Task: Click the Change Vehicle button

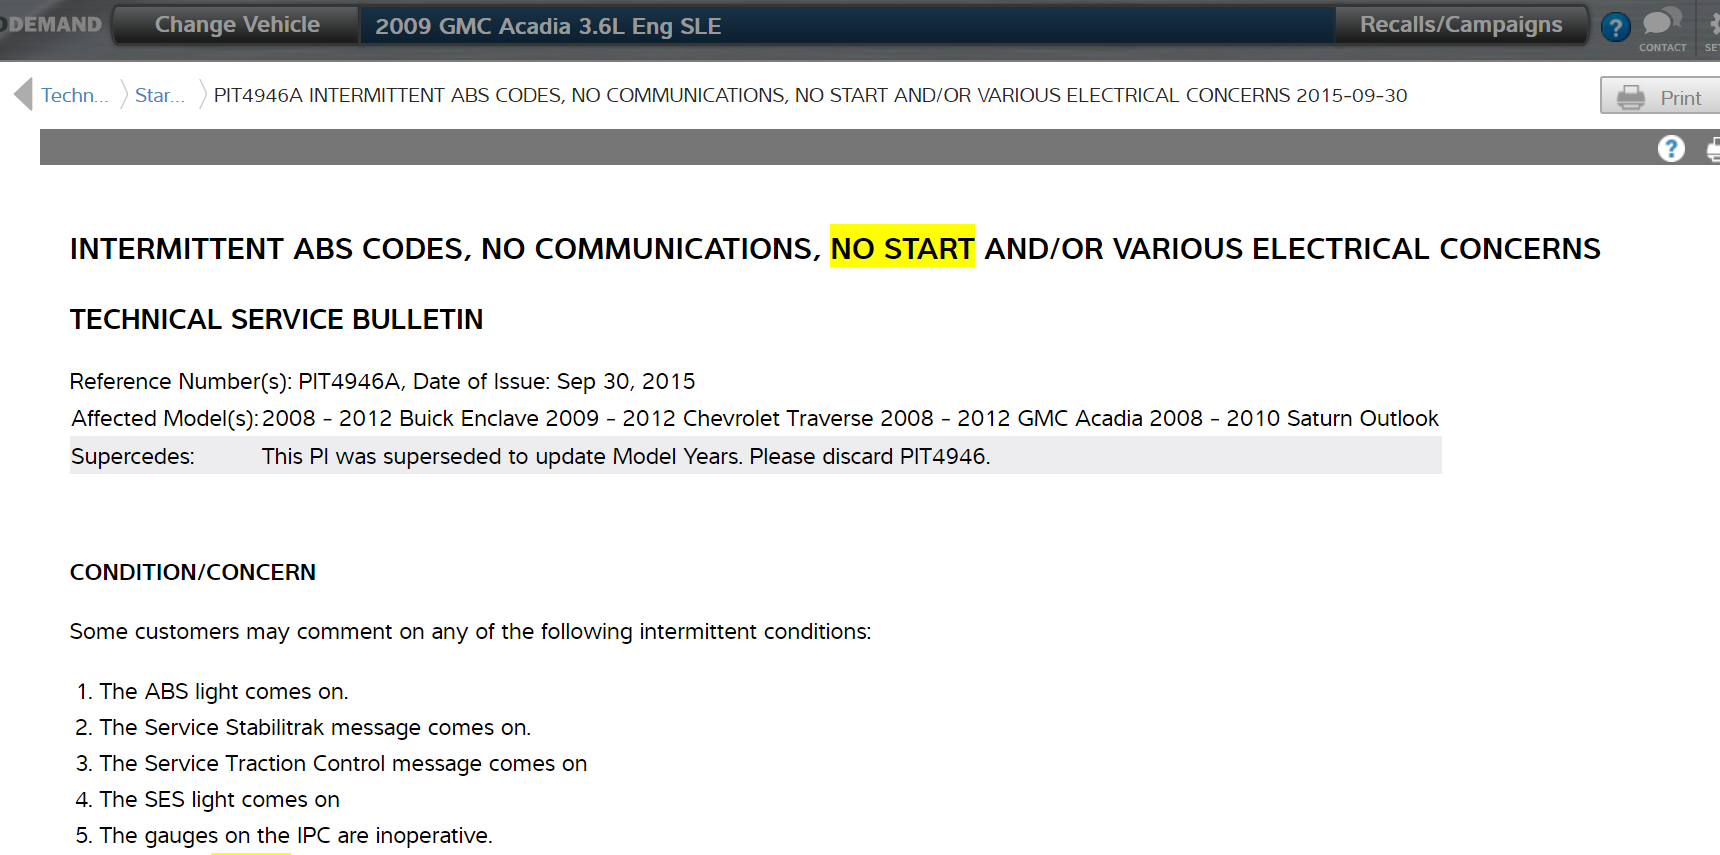Action: pyautogui.click(x=237, y=25)
